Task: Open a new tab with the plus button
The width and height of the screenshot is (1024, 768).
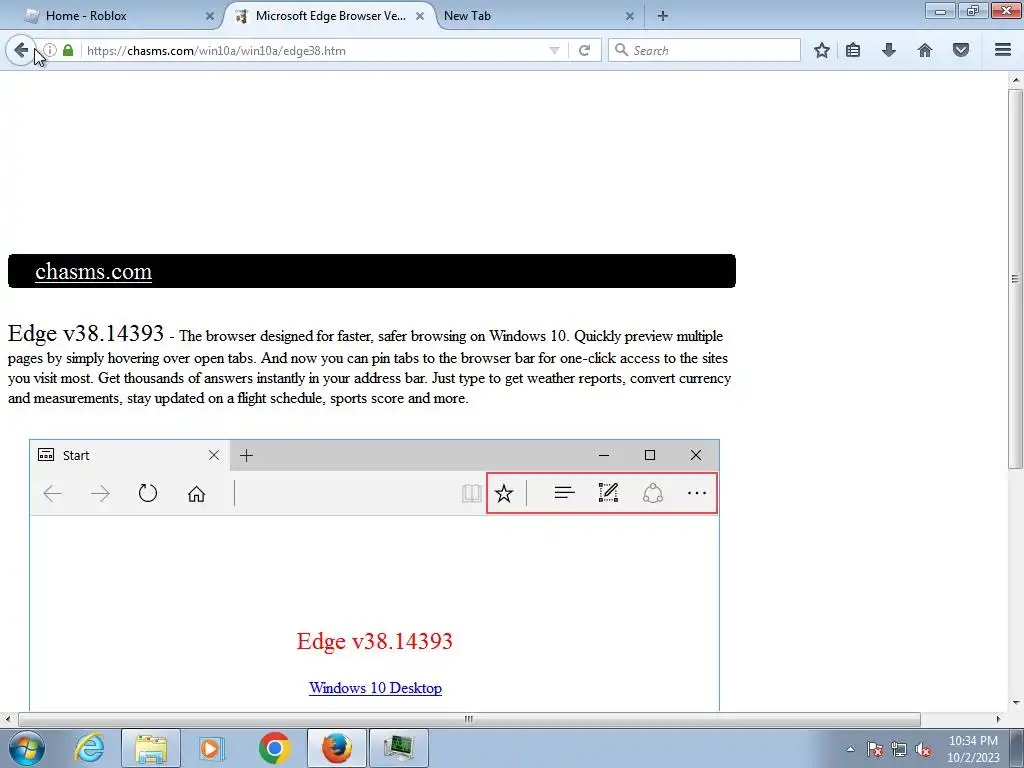Action: [663, 16]
